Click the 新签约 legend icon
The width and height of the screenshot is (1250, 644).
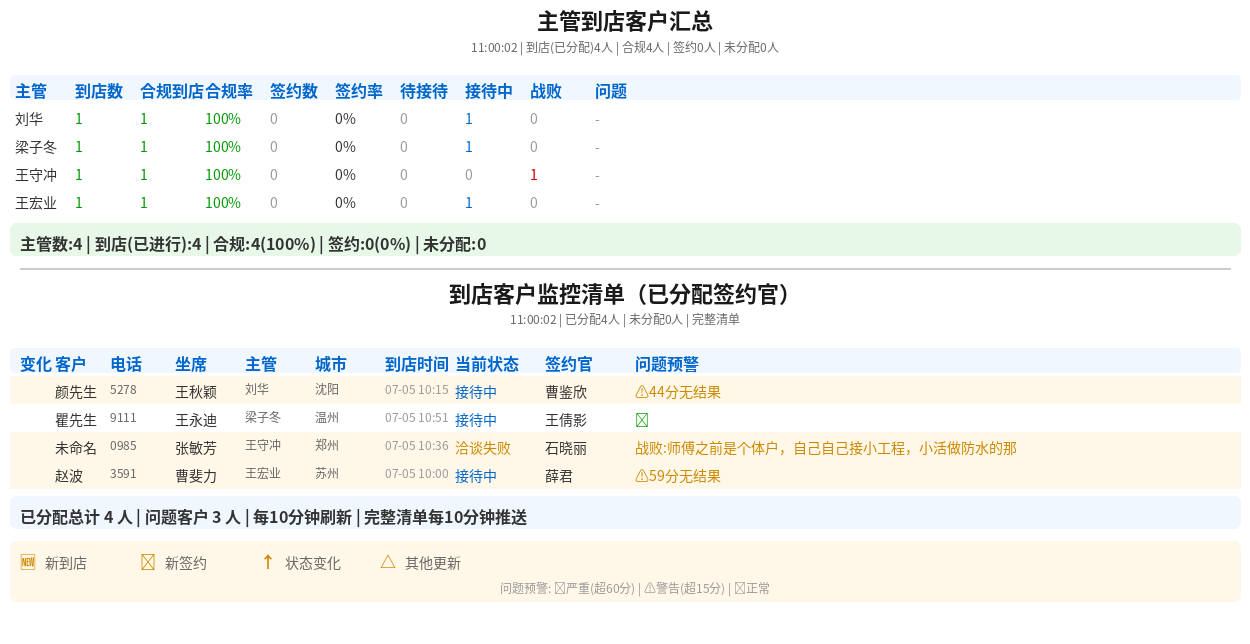pyautogui.click(x=148, y=562)
